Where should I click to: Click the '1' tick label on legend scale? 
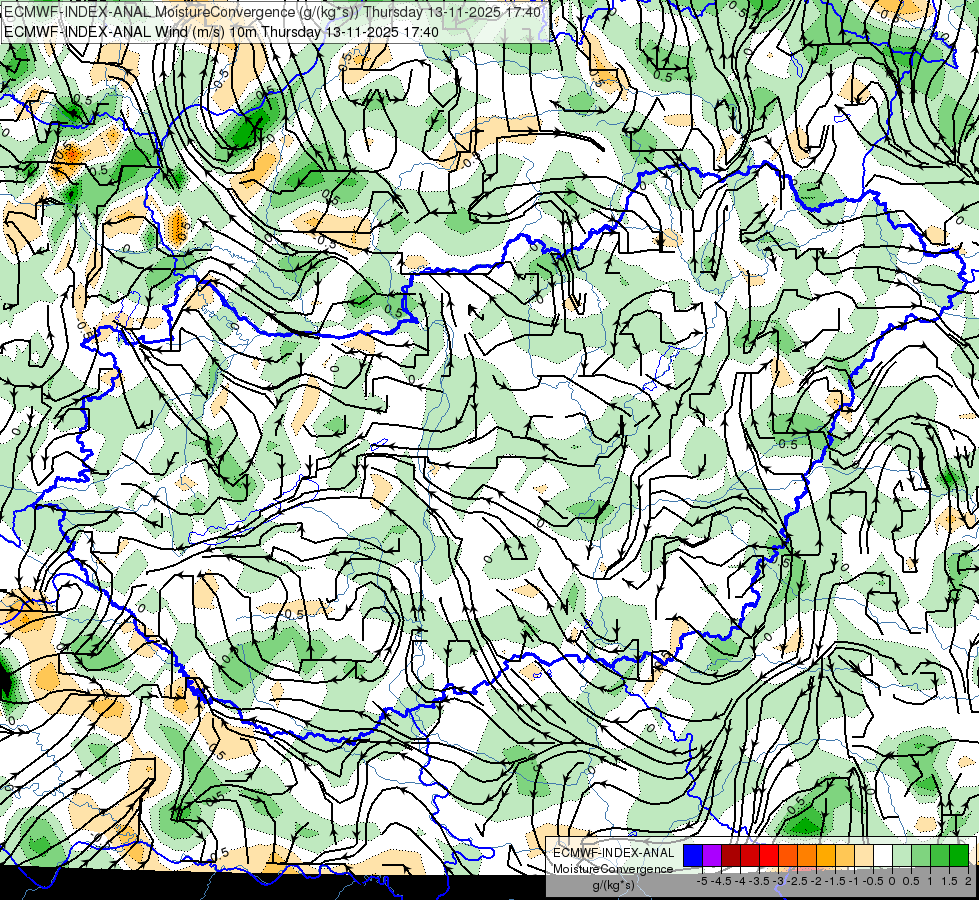[930, 881]
